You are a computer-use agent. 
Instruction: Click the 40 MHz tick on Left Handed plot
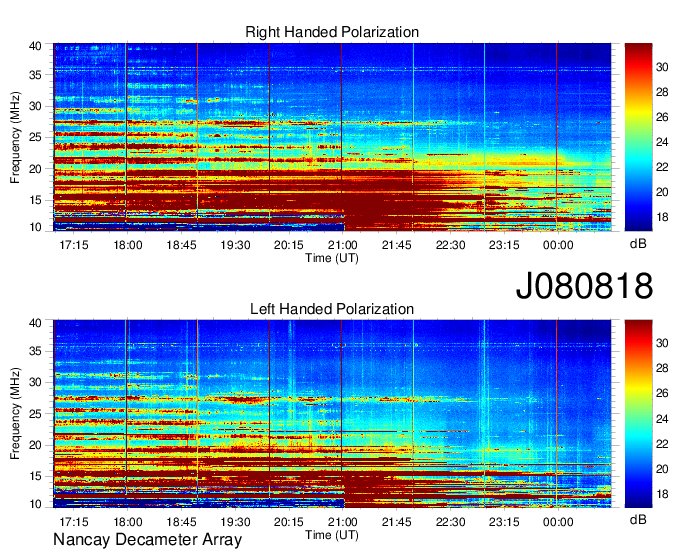point(35,323)
